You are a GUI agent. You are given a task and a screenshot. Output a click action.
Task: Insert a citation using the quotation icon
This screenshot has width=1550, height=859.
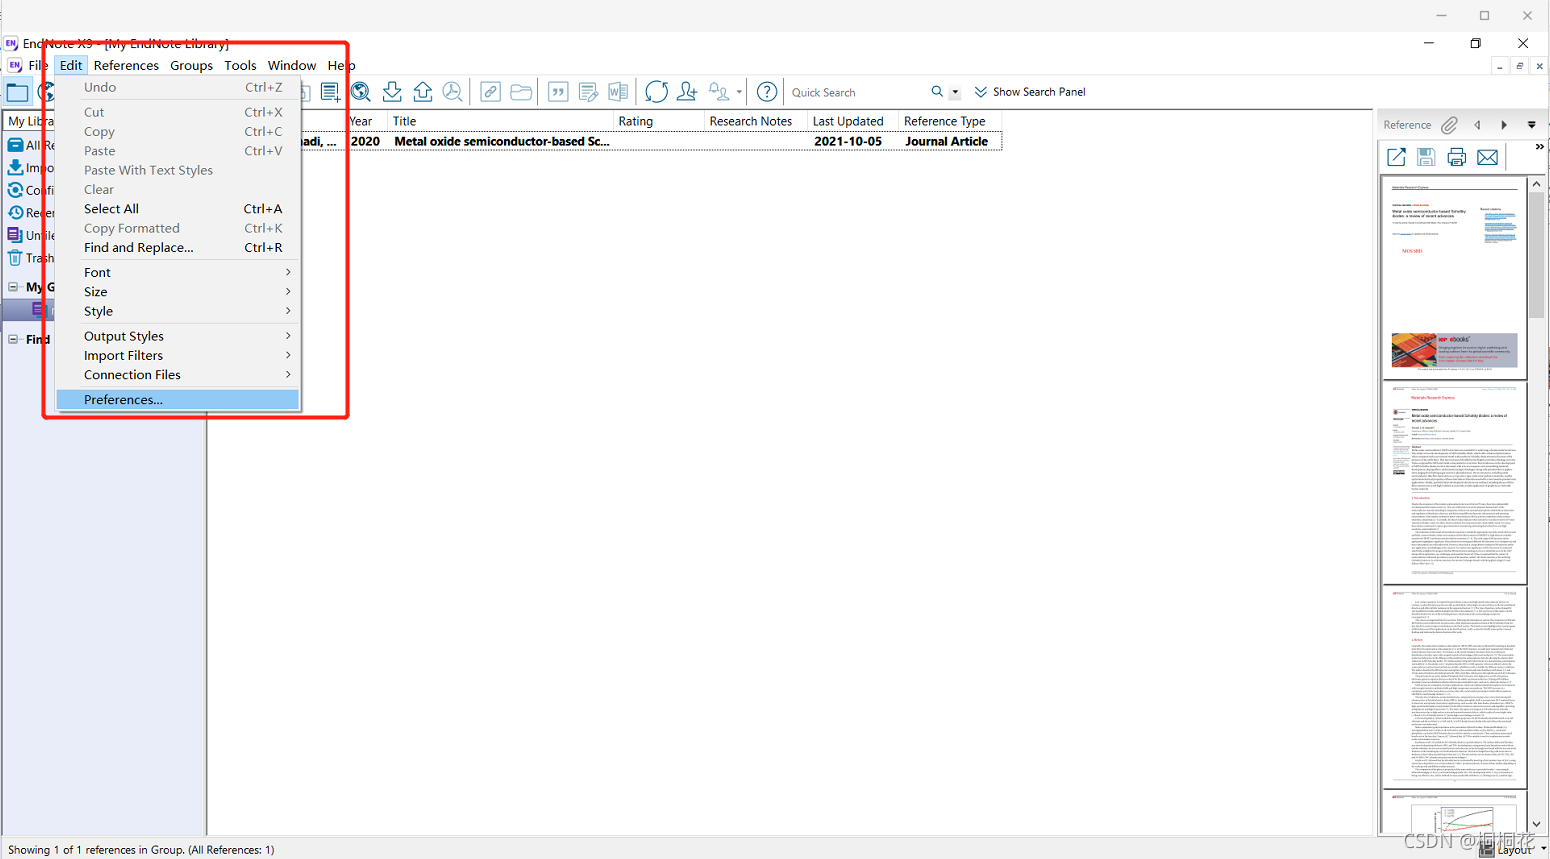pyautogui.click(x=558, y=91)
